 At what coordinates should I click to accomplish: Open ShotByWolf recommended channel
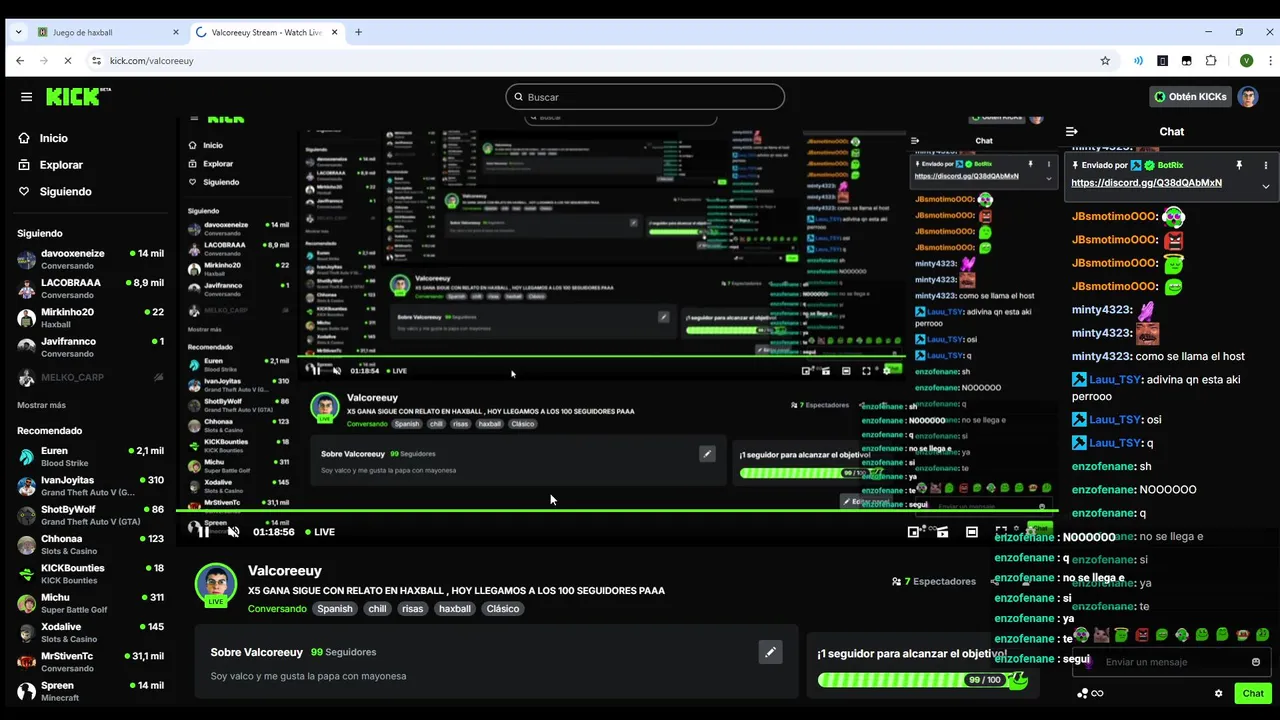click(x=90, y=515)
